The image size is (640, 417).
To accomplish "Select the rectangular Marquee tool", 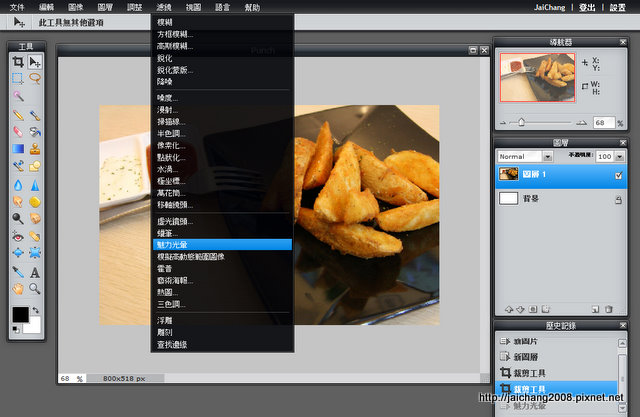I will (x=18, y=78).
